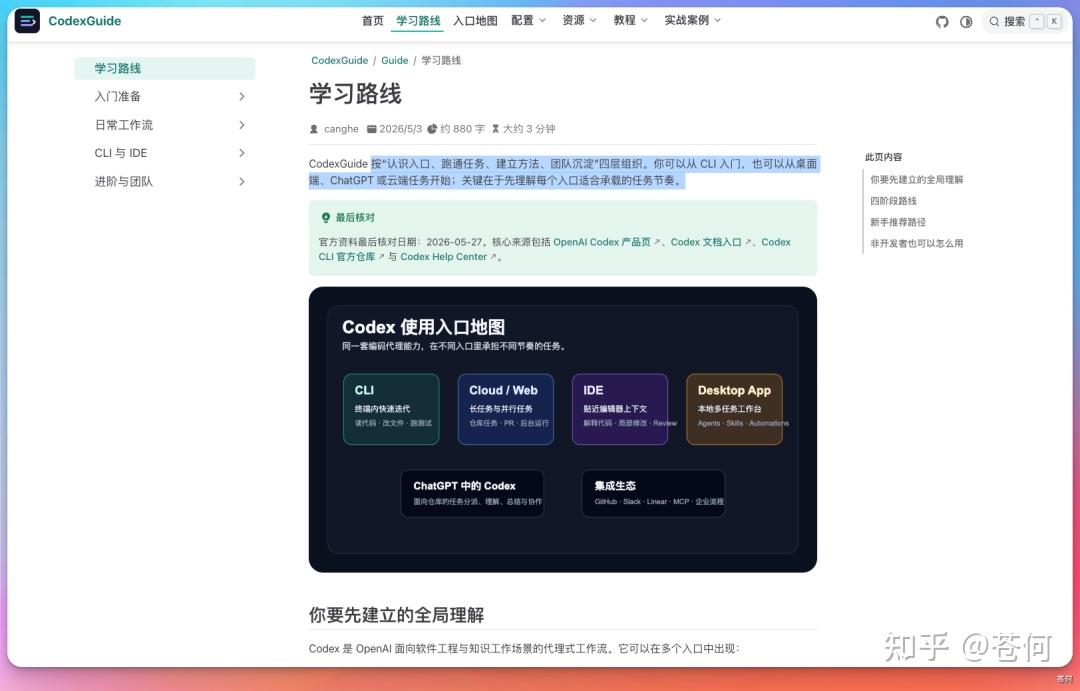Jump to 新手推荐路径 in outline
Screen dimensions: 1080x691
pos(898,223)
